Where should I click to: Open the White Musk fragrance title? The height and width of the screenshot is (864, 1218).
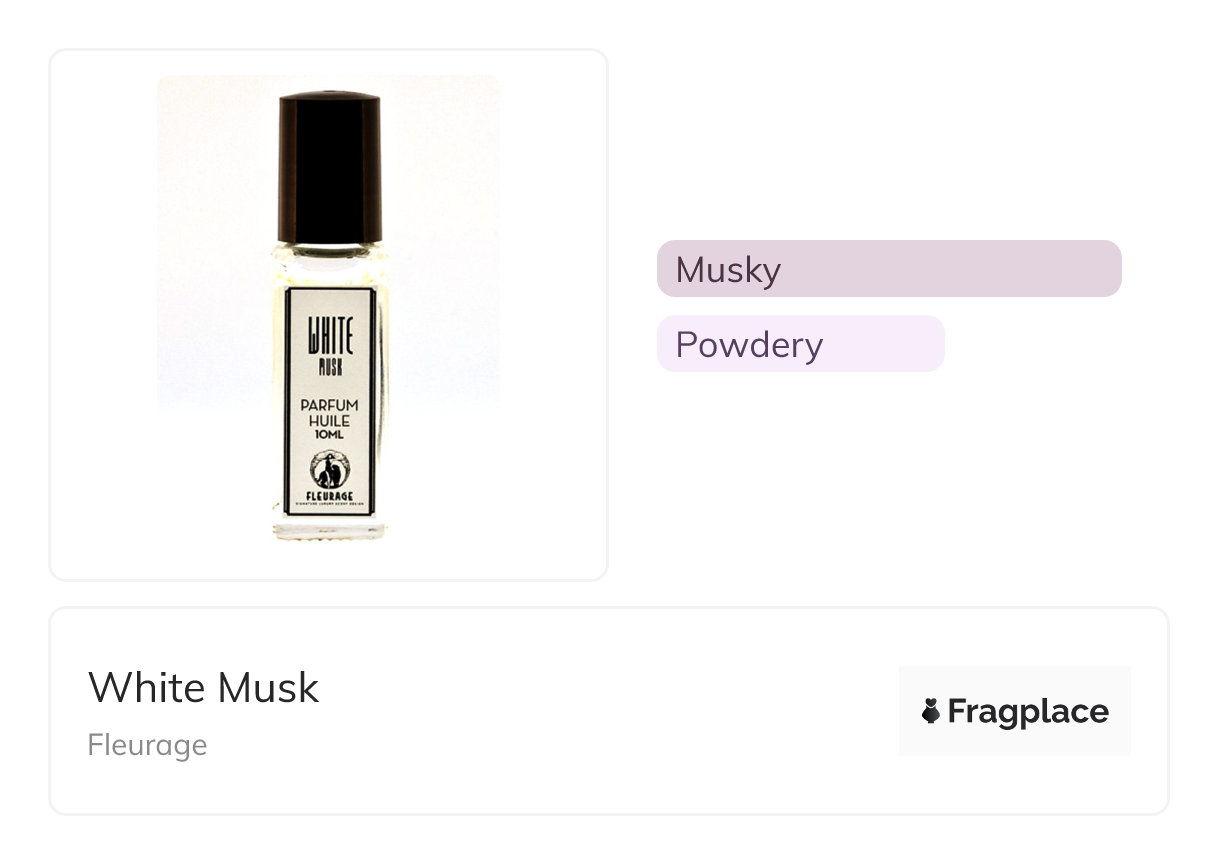point(204,687)
